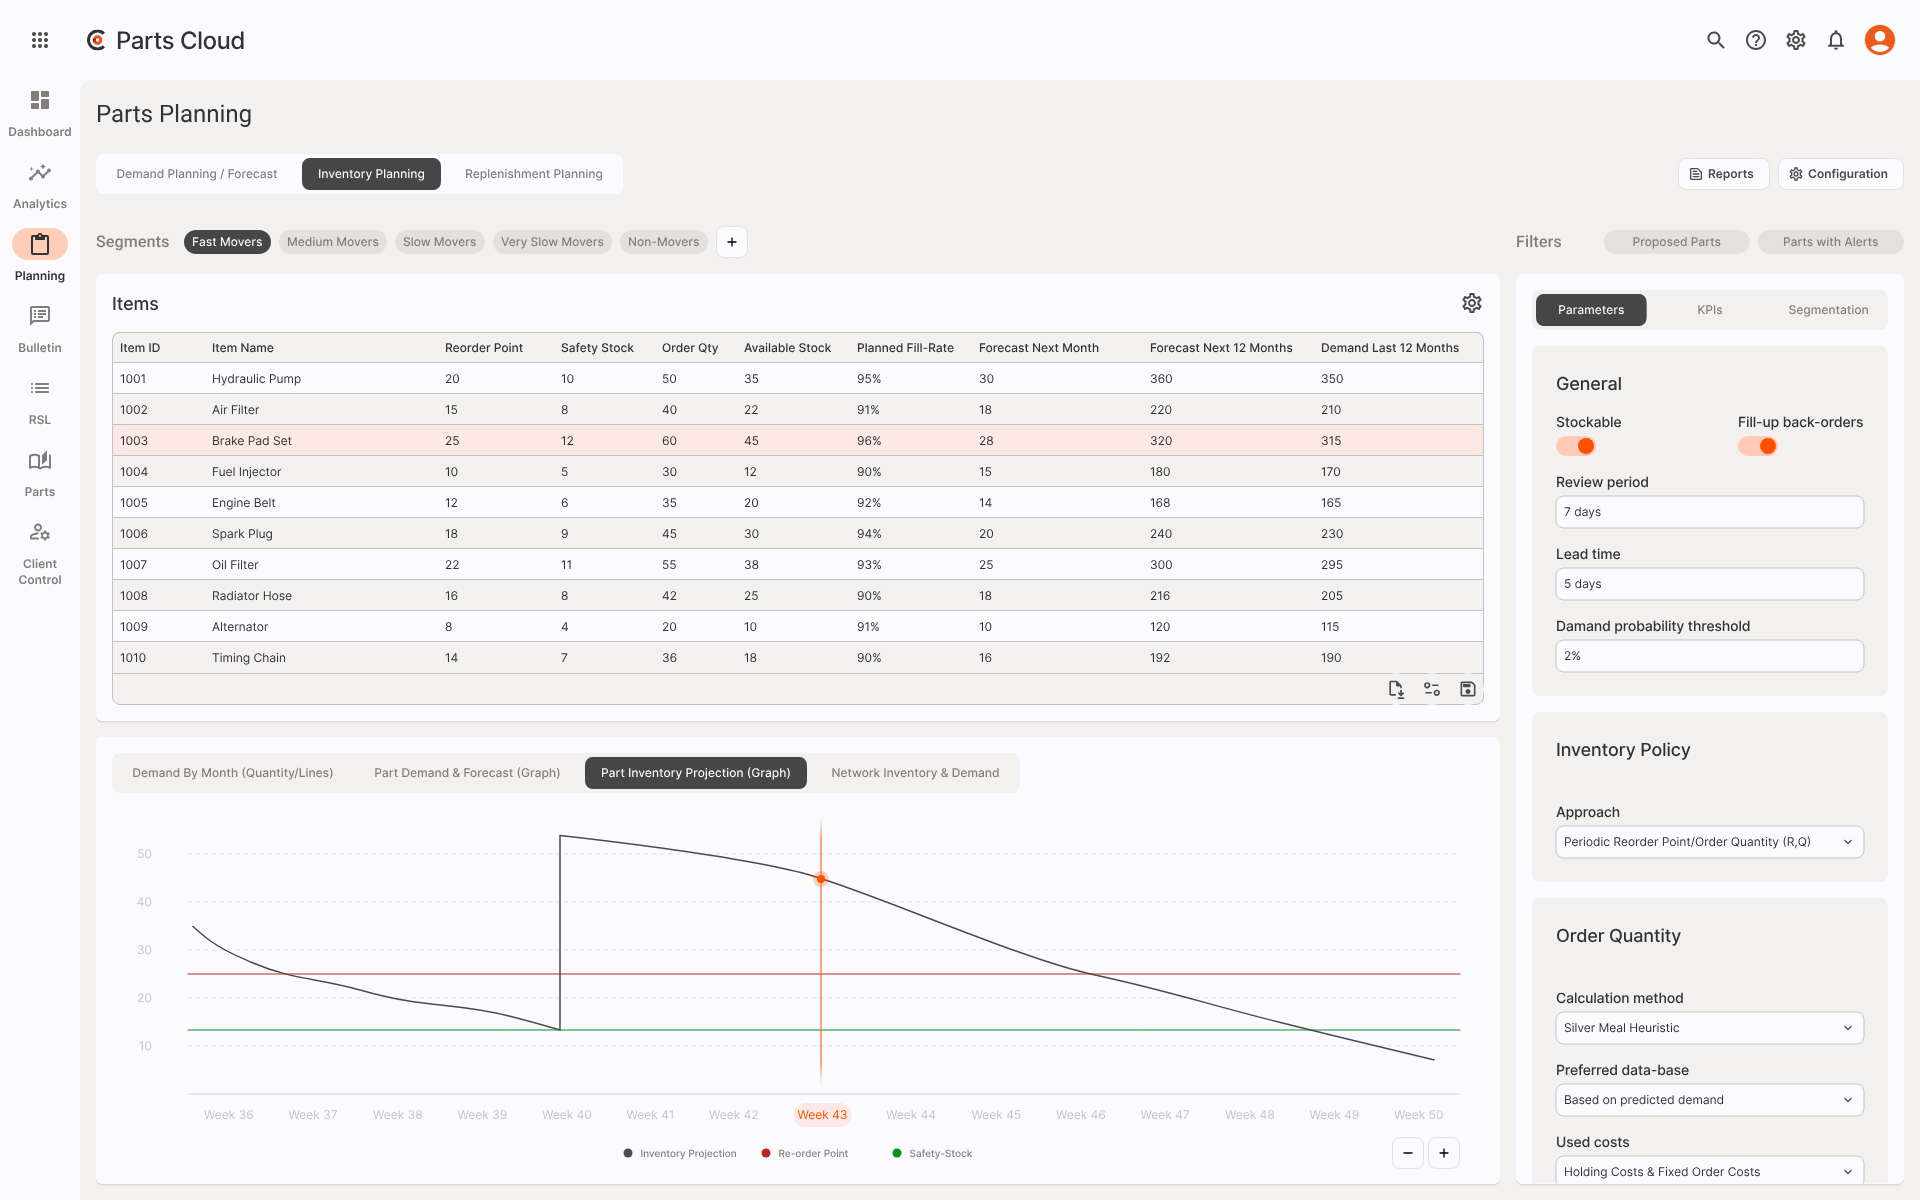Open Parameters tab in right panel

pyautogui.click(x=1591, y=310)
